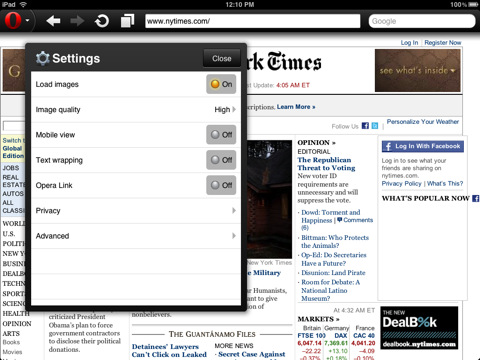Reload the page
Image resolution: width=480 pixels, height=360 pixels.
pos(102,21)
